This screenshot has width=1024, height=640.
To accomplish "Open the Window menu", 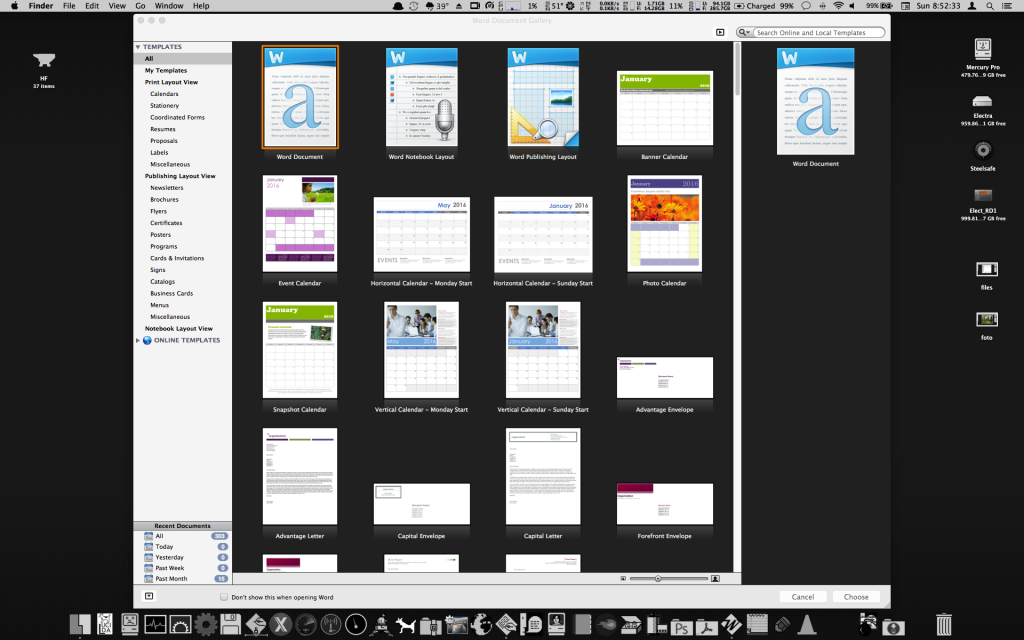I will coord(168,6).
